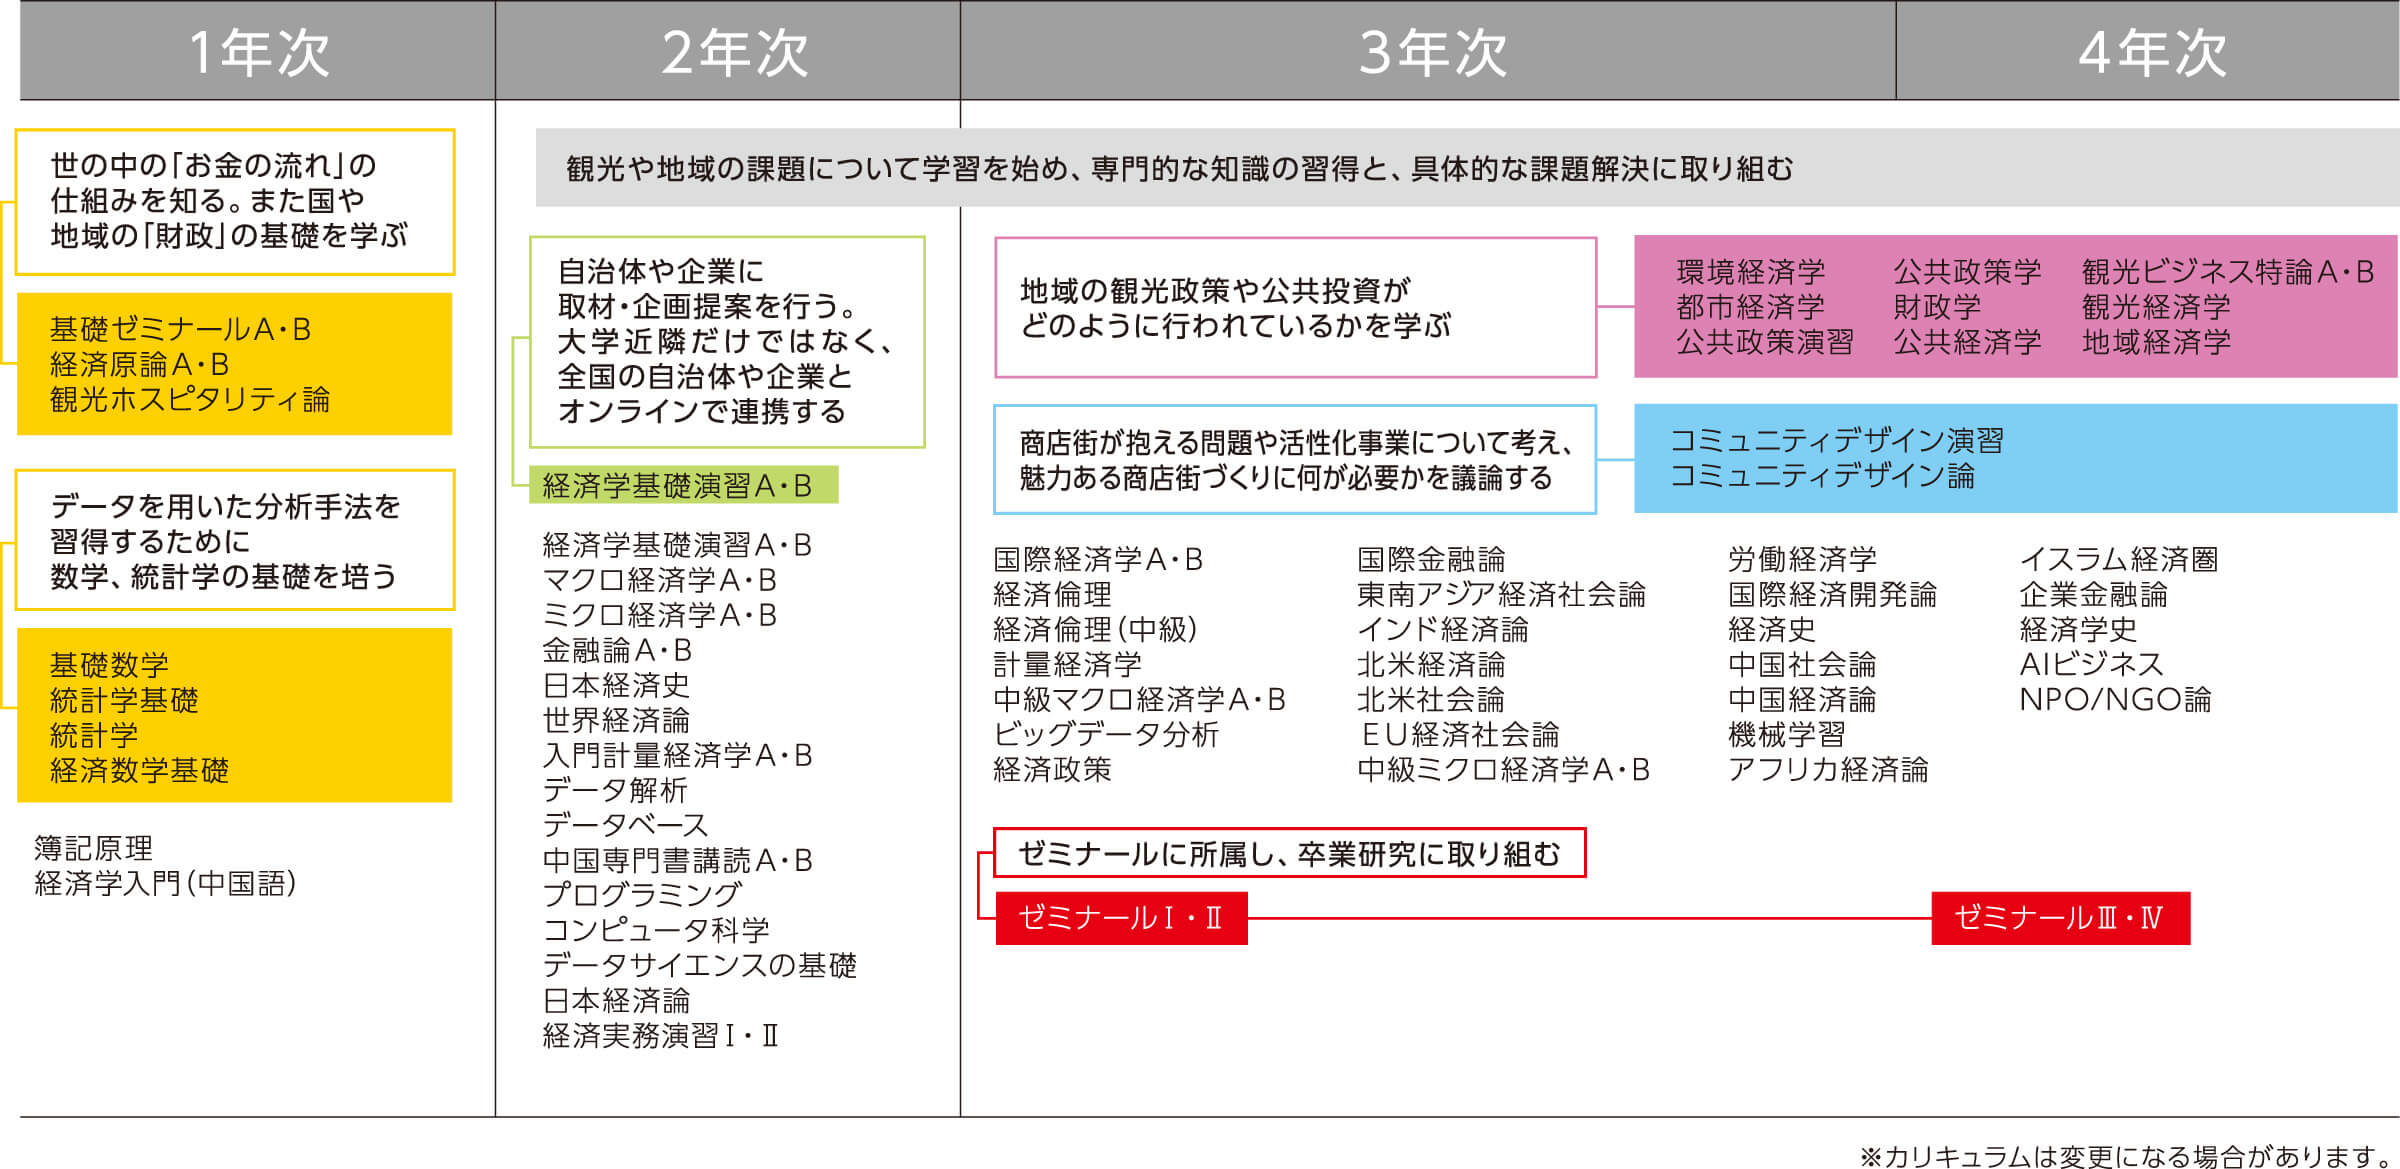Click 経済政策 course
Image resolution: width=2400 pixels, height=1169 pixels.
coord(1052,769)
